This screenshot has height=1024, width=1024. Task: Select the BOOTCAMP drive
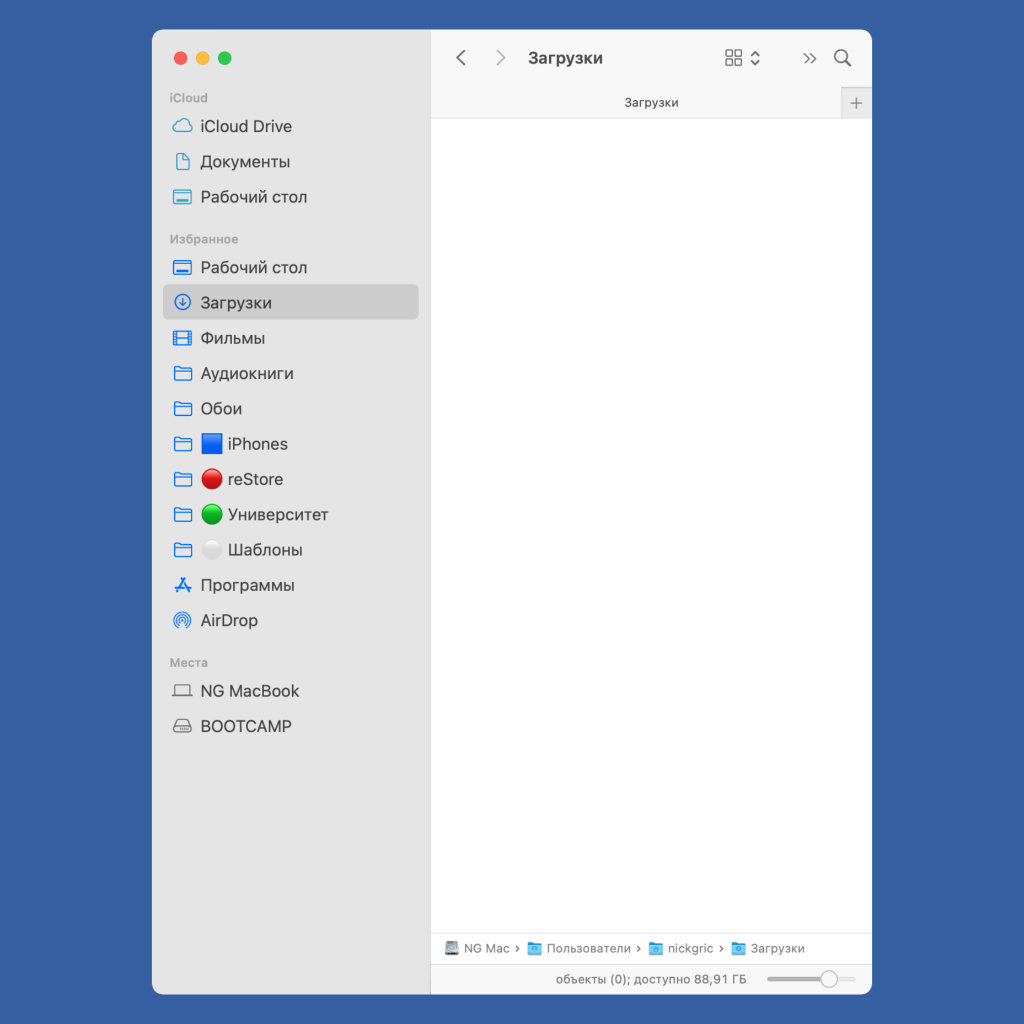click(290, 726)
